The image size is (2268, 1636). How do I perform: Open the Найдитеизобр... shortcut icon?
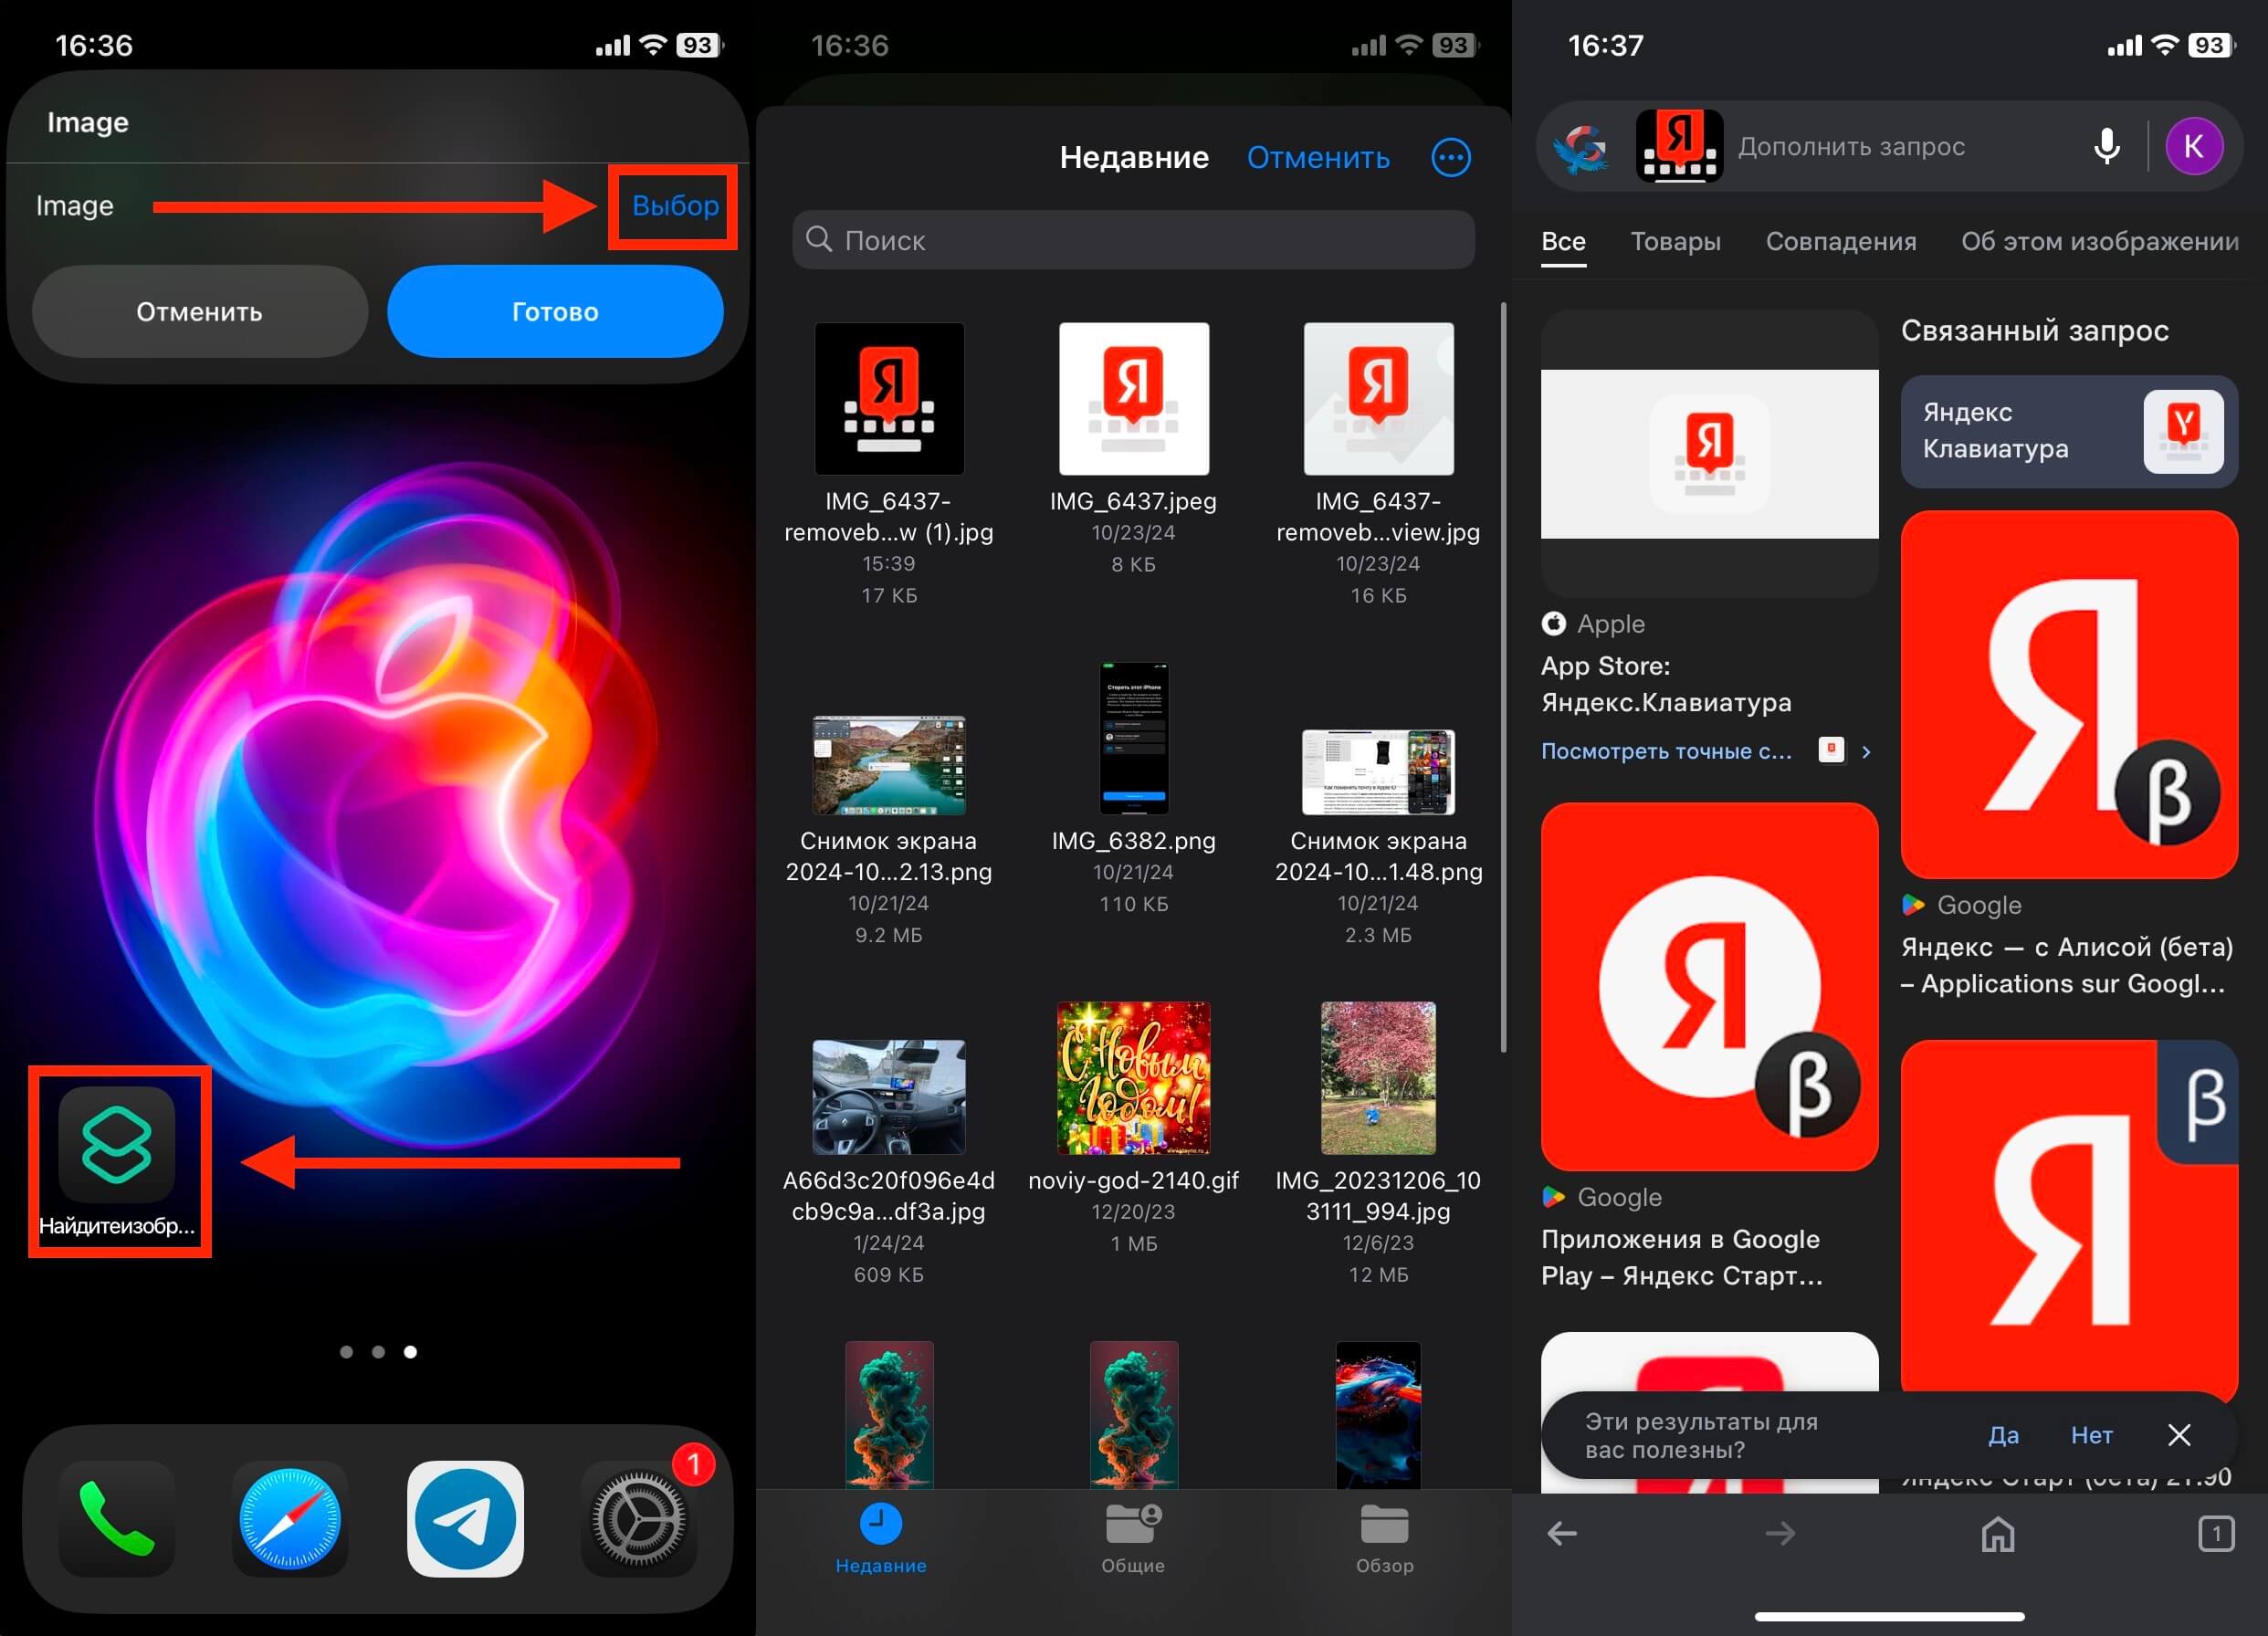click(117, 1144)
